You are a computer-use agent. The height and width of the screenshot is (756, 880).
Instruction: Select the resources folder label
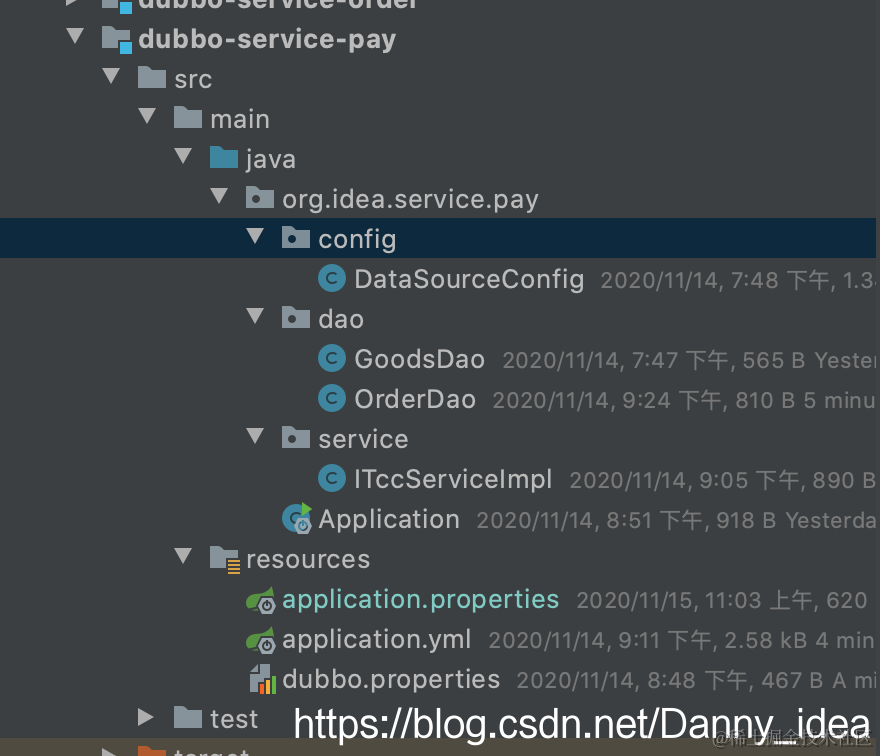[308, 560]
